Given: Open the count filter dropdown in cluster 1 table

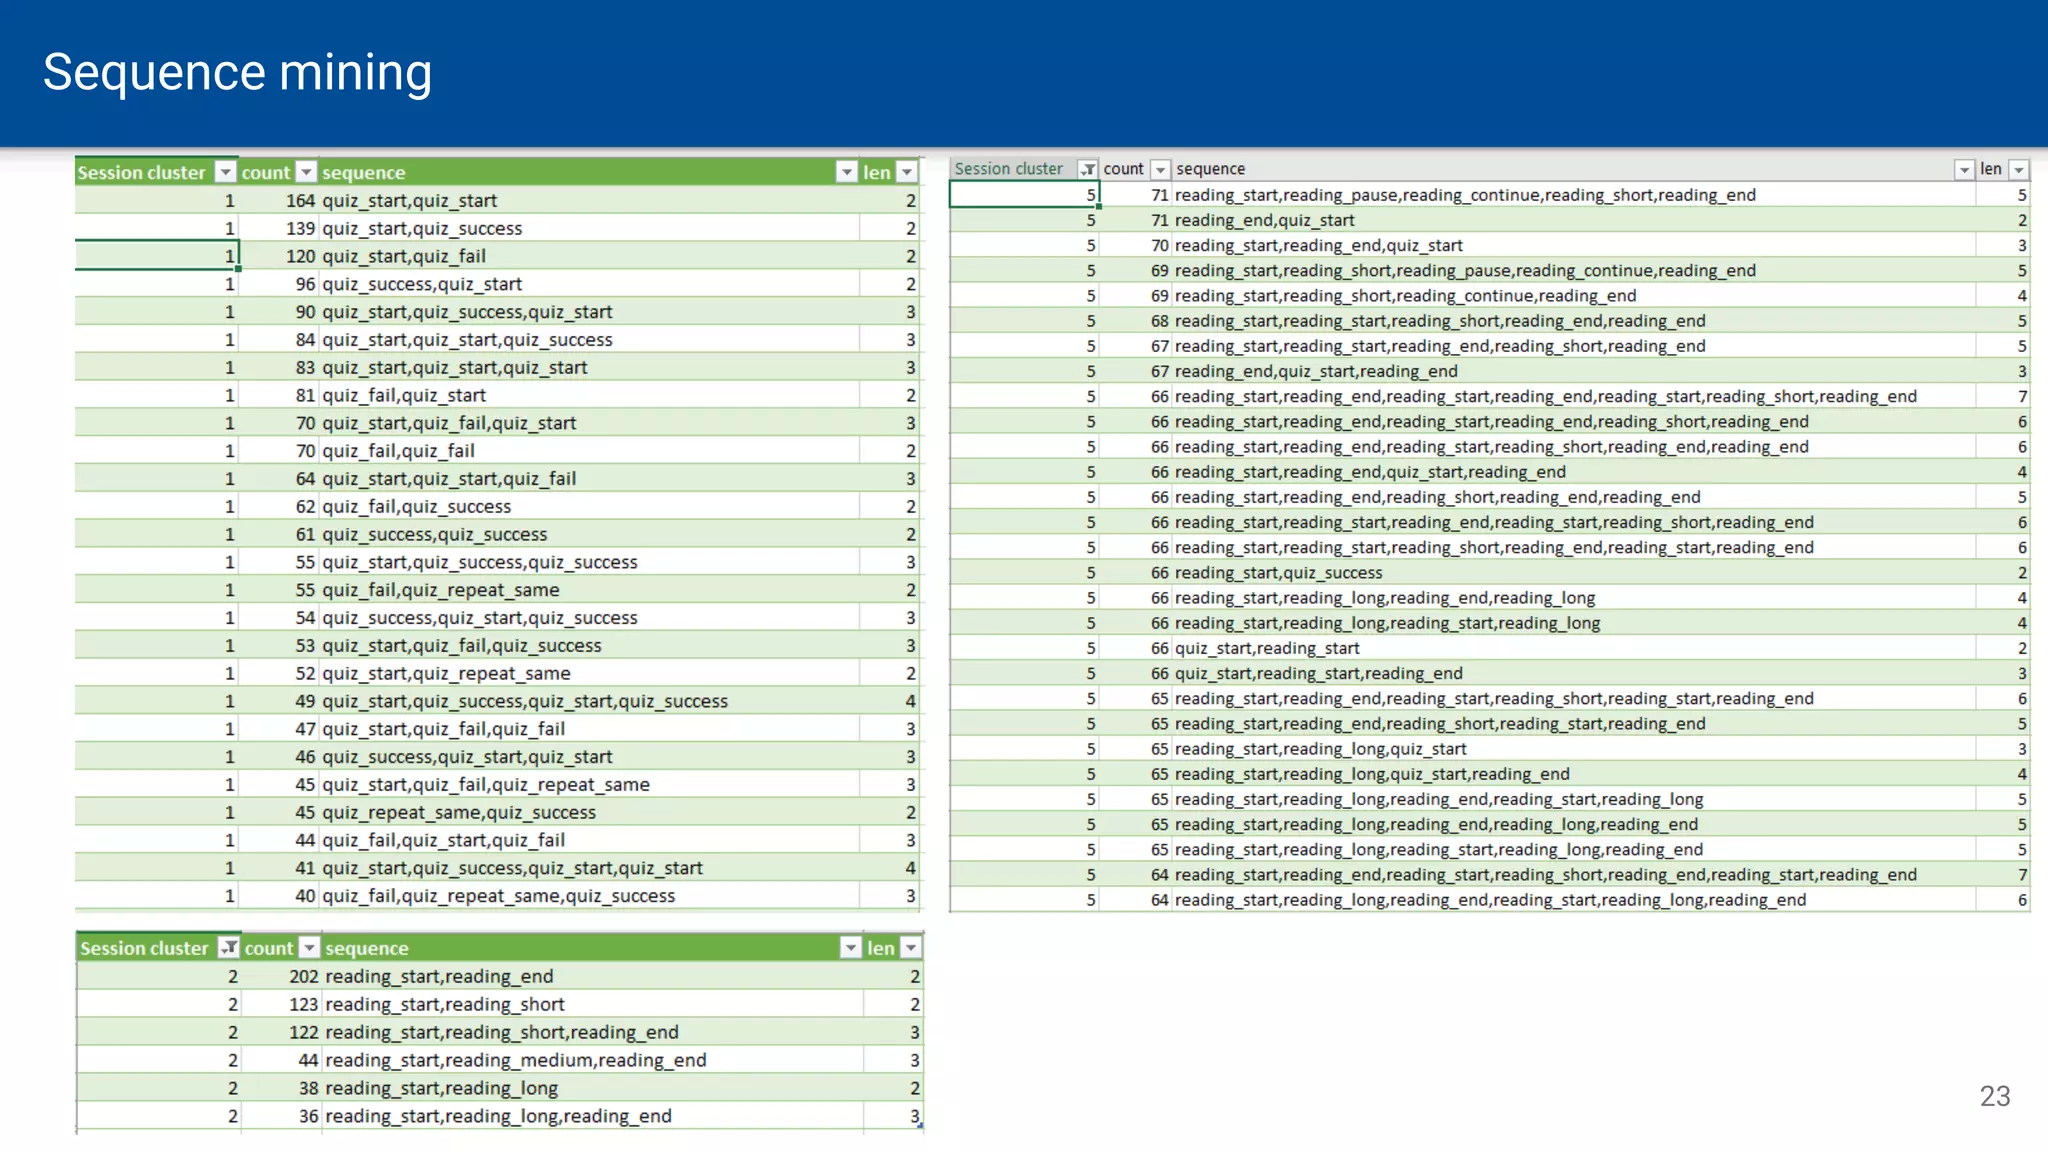Looking at the screenshot, I should click(306, 172).
